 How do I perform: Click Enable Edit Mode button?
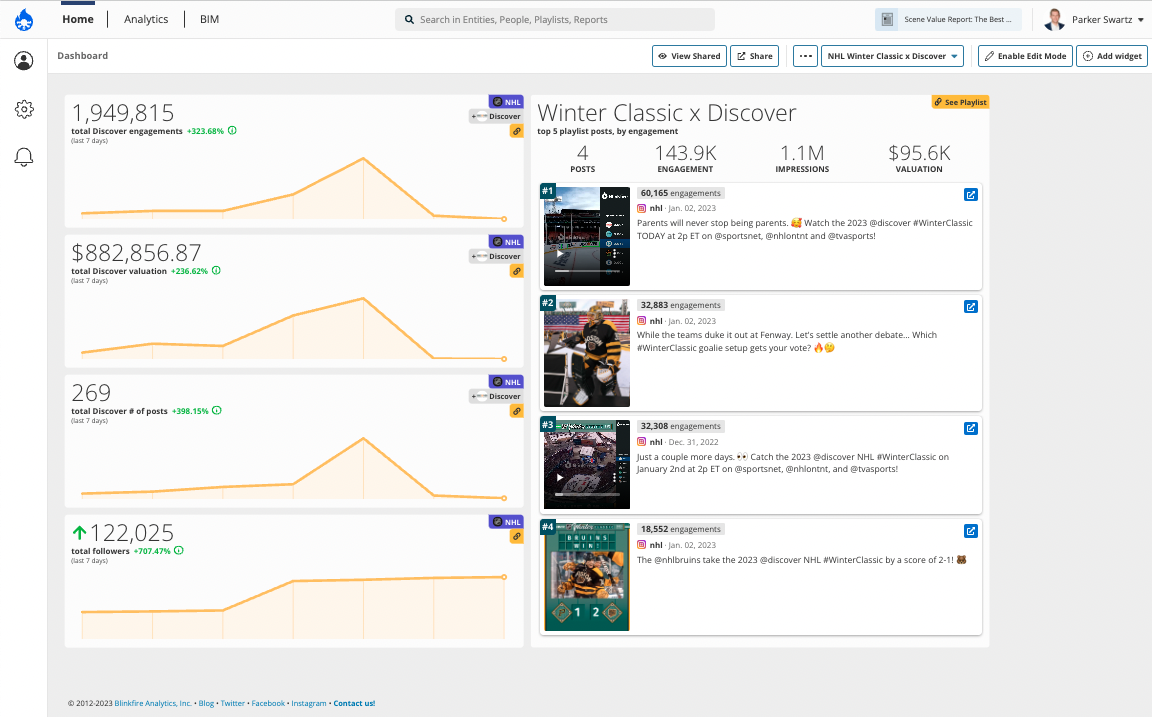pos(1026,56)
